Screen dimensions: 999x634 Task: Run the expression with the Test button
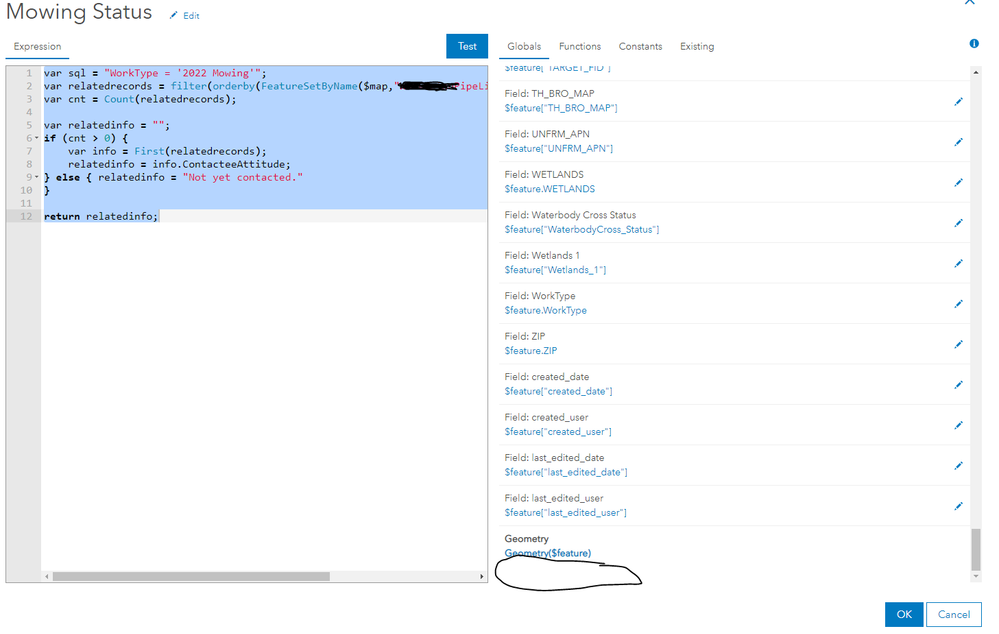coord(467,47)
